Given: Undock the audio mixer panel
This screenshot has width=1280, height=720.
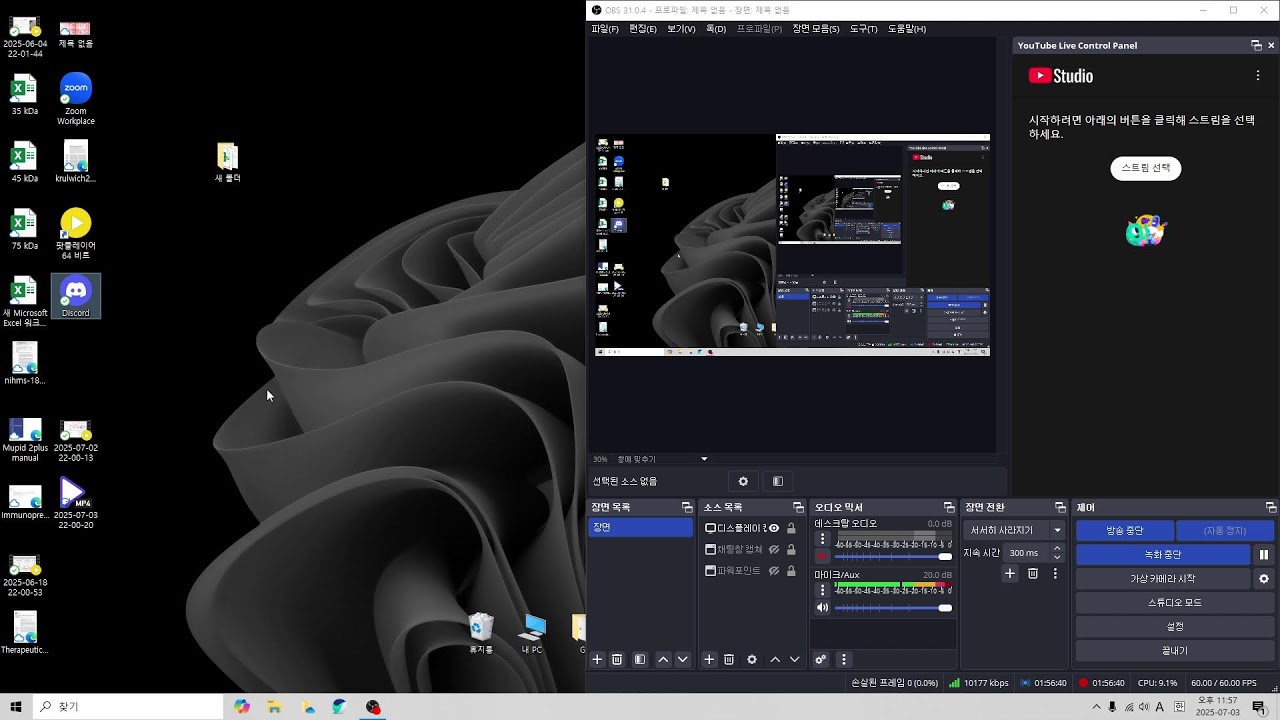Looking at the screenshot, I should pyautogui.click(x=949, y=508).
